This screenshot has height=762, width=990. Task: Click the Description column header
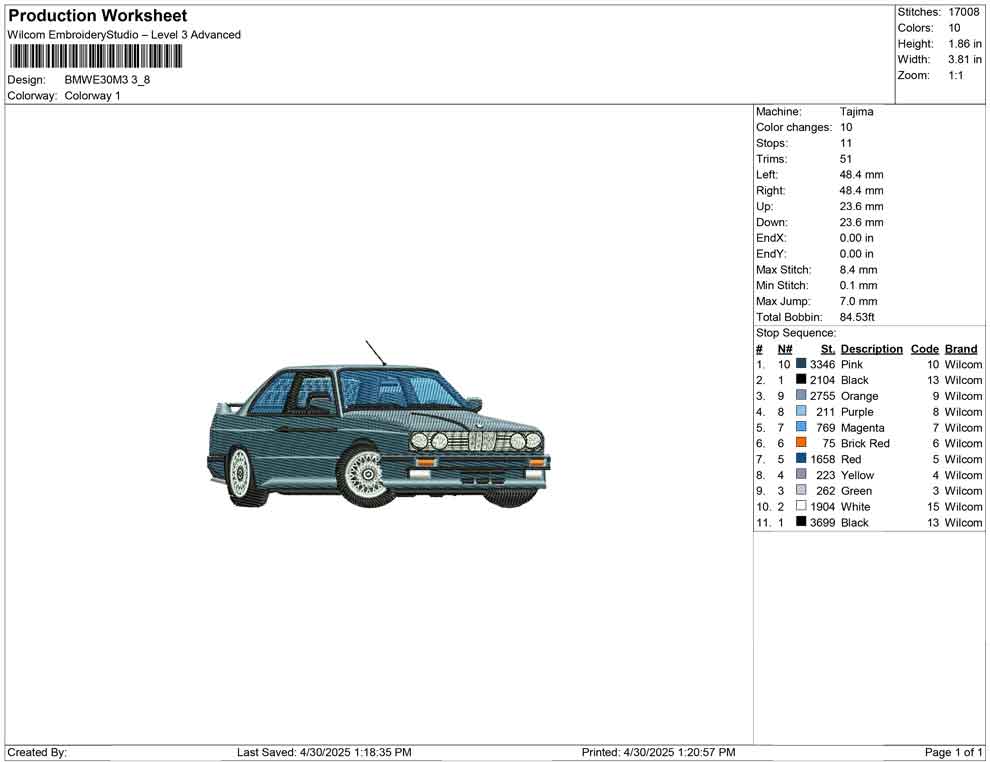[871, 349]
